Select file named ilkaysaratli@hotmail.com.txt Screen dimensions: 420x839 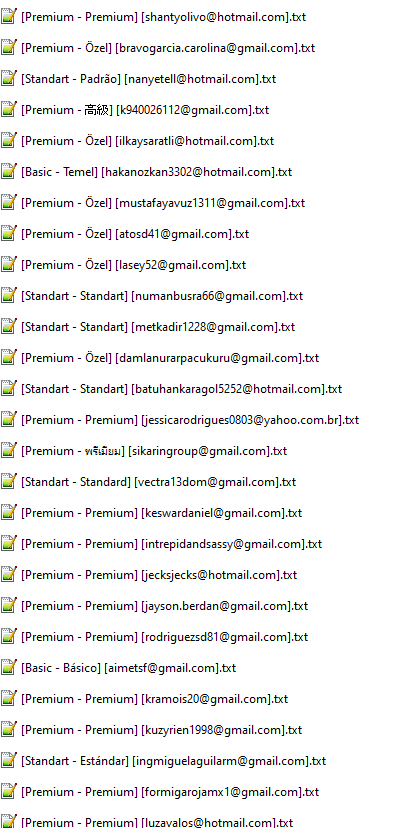147,141
